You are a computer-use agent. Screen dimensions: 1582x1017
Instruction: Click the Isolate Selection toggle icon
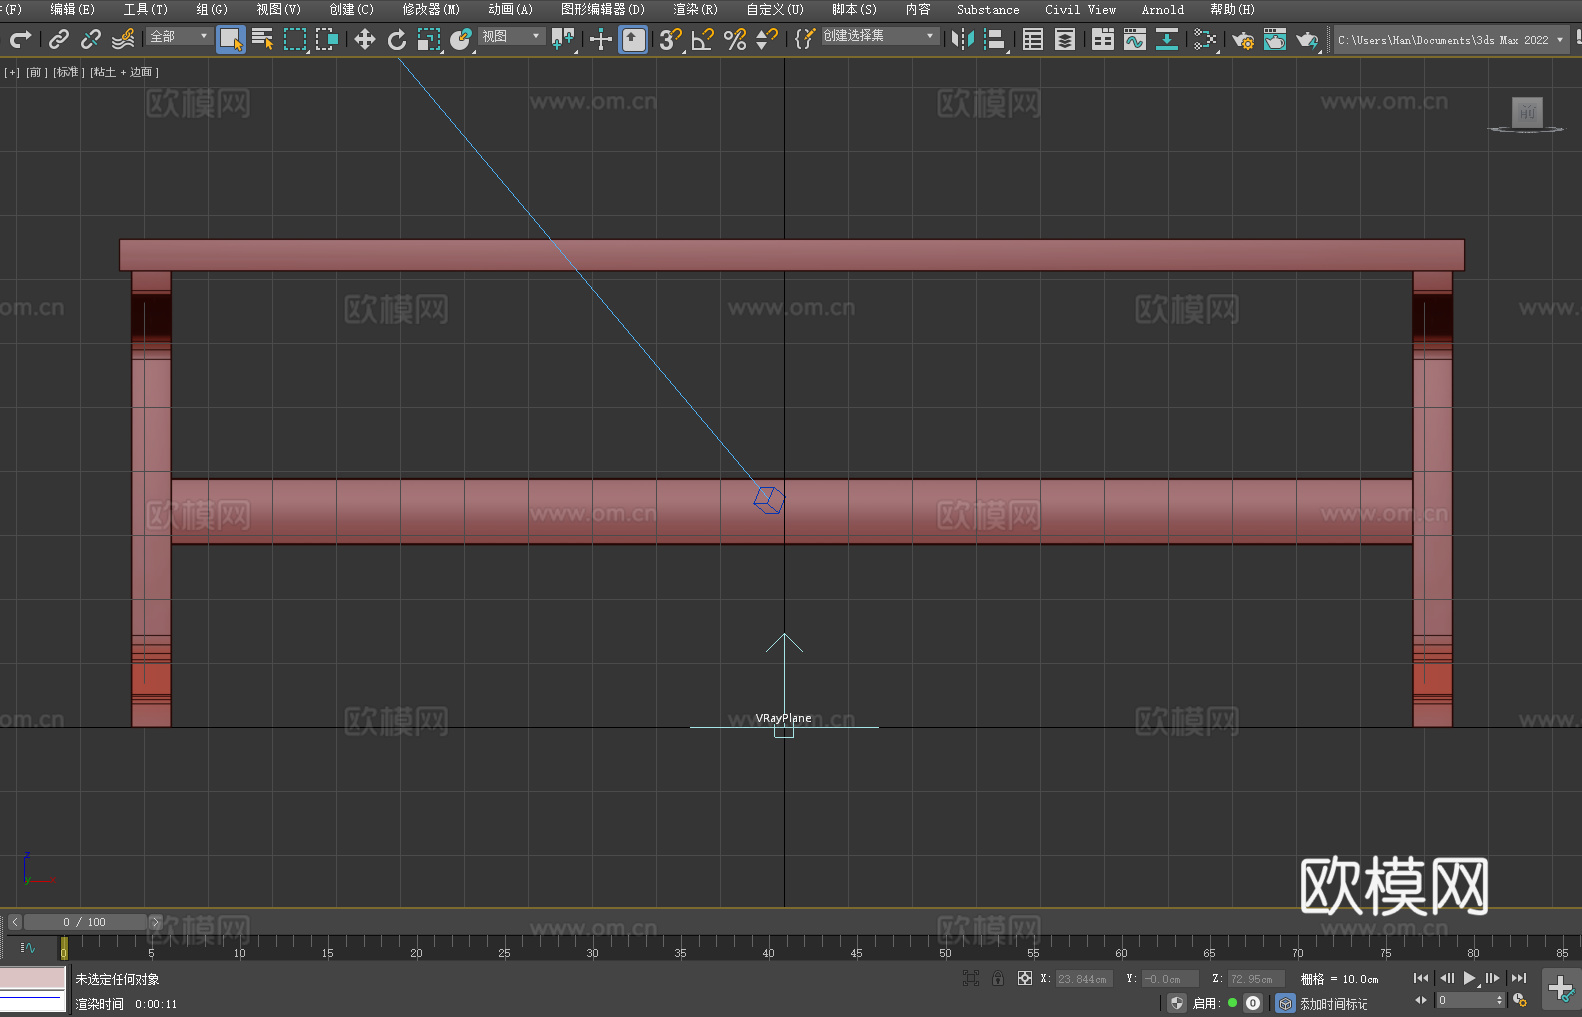(971, 978)
